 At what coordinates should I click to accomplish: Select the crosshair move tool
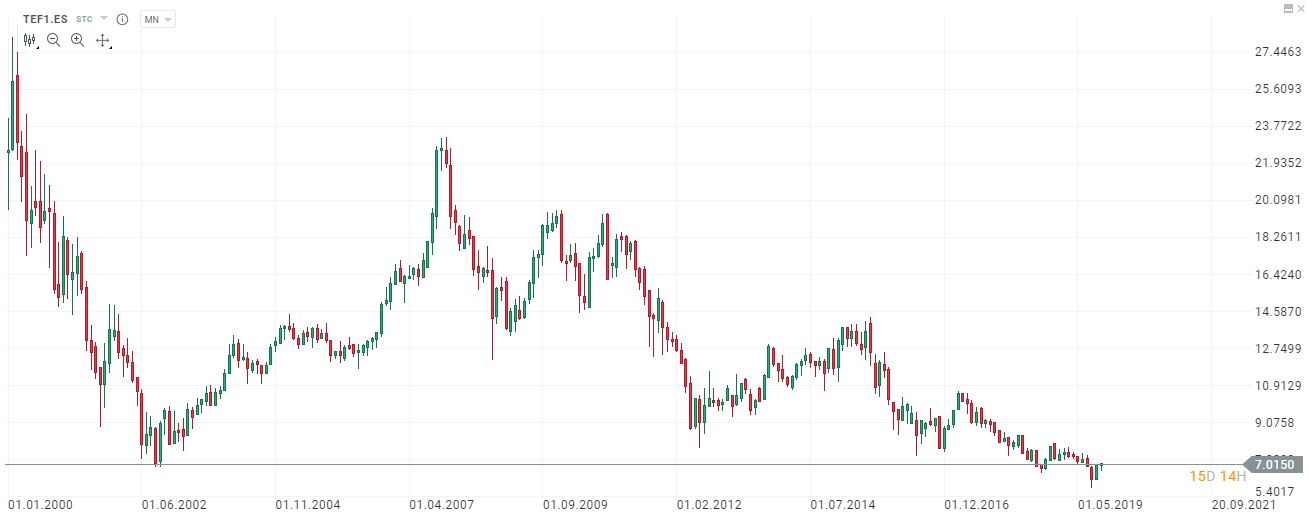(x=102, y=40)
